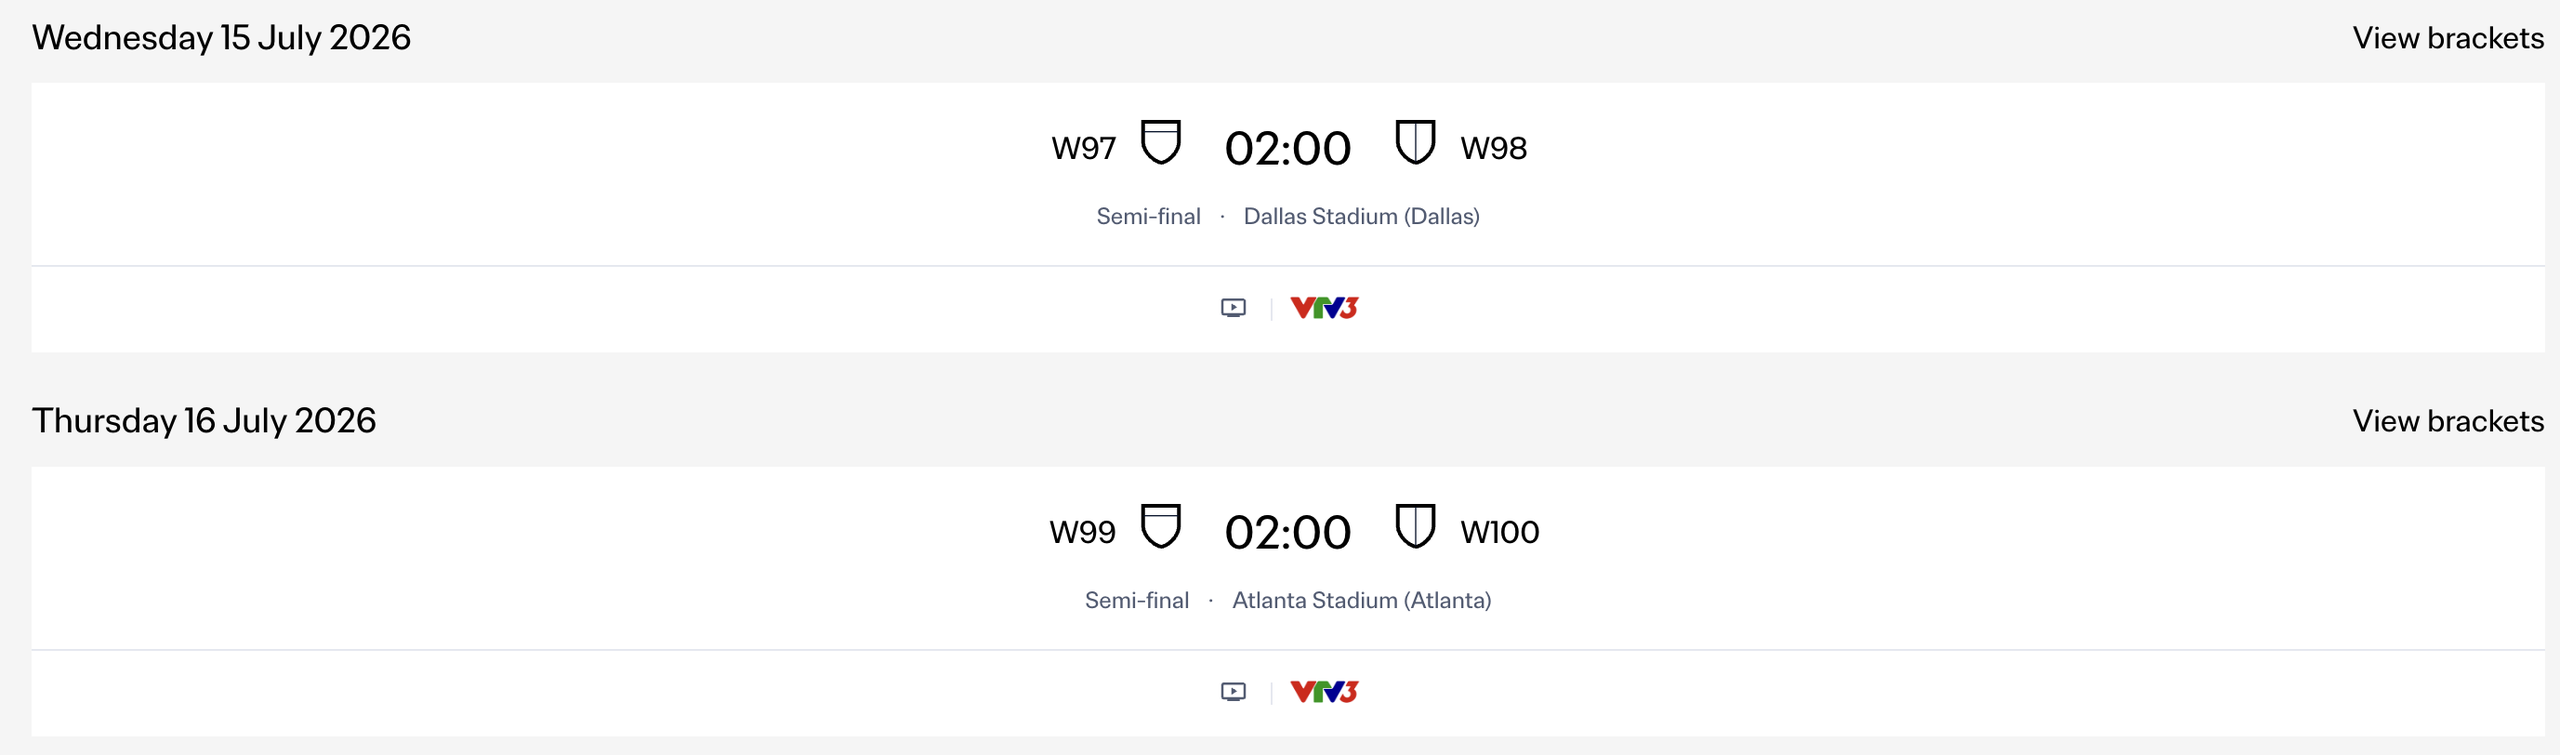Select the W99 team name
The width and height of the screenshot is (2560, 755).
click(x=1082, y=532)
